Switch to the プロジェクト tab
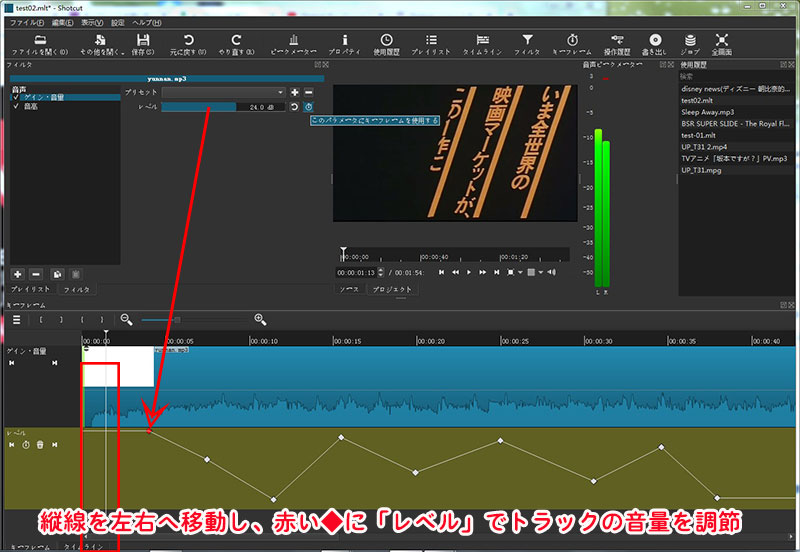 [392, 289]
